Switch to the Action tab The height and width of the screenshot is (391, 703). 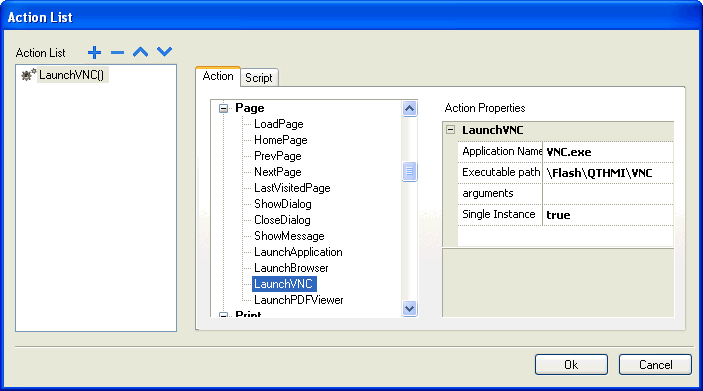[218, 76]
